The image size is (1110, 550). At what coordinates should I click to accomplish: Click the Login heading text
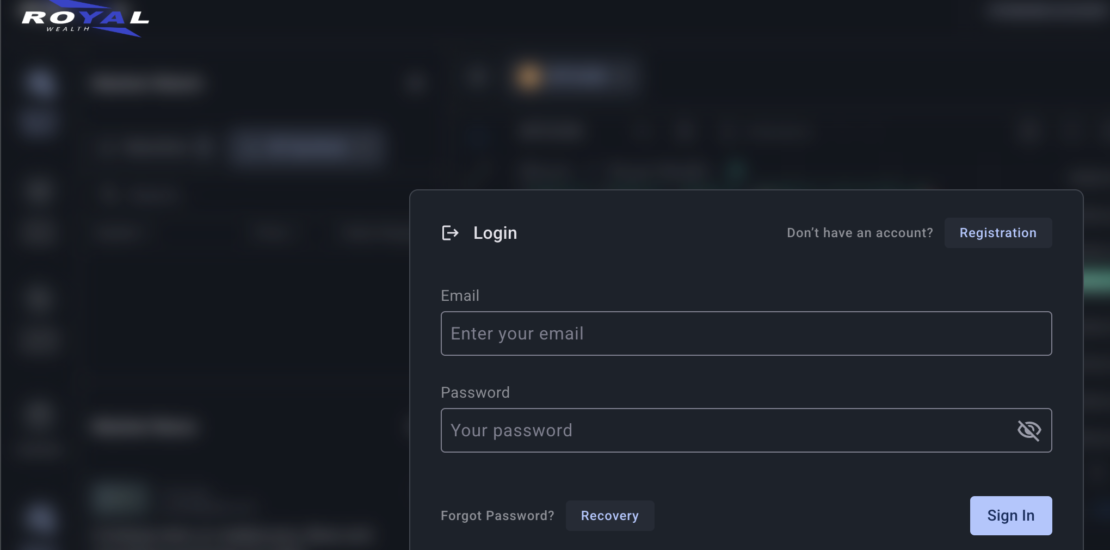click(x=495, y=233)
